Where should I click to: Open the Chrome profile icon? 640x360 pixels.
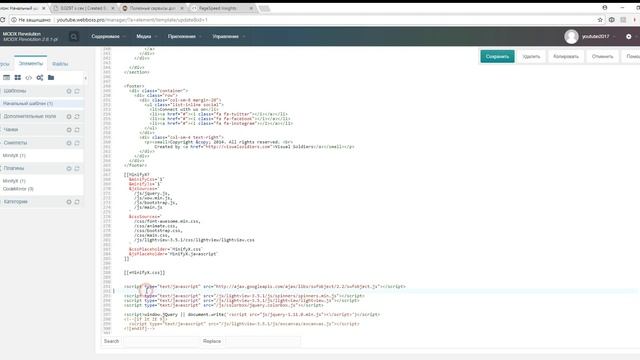tap(605, 8)
